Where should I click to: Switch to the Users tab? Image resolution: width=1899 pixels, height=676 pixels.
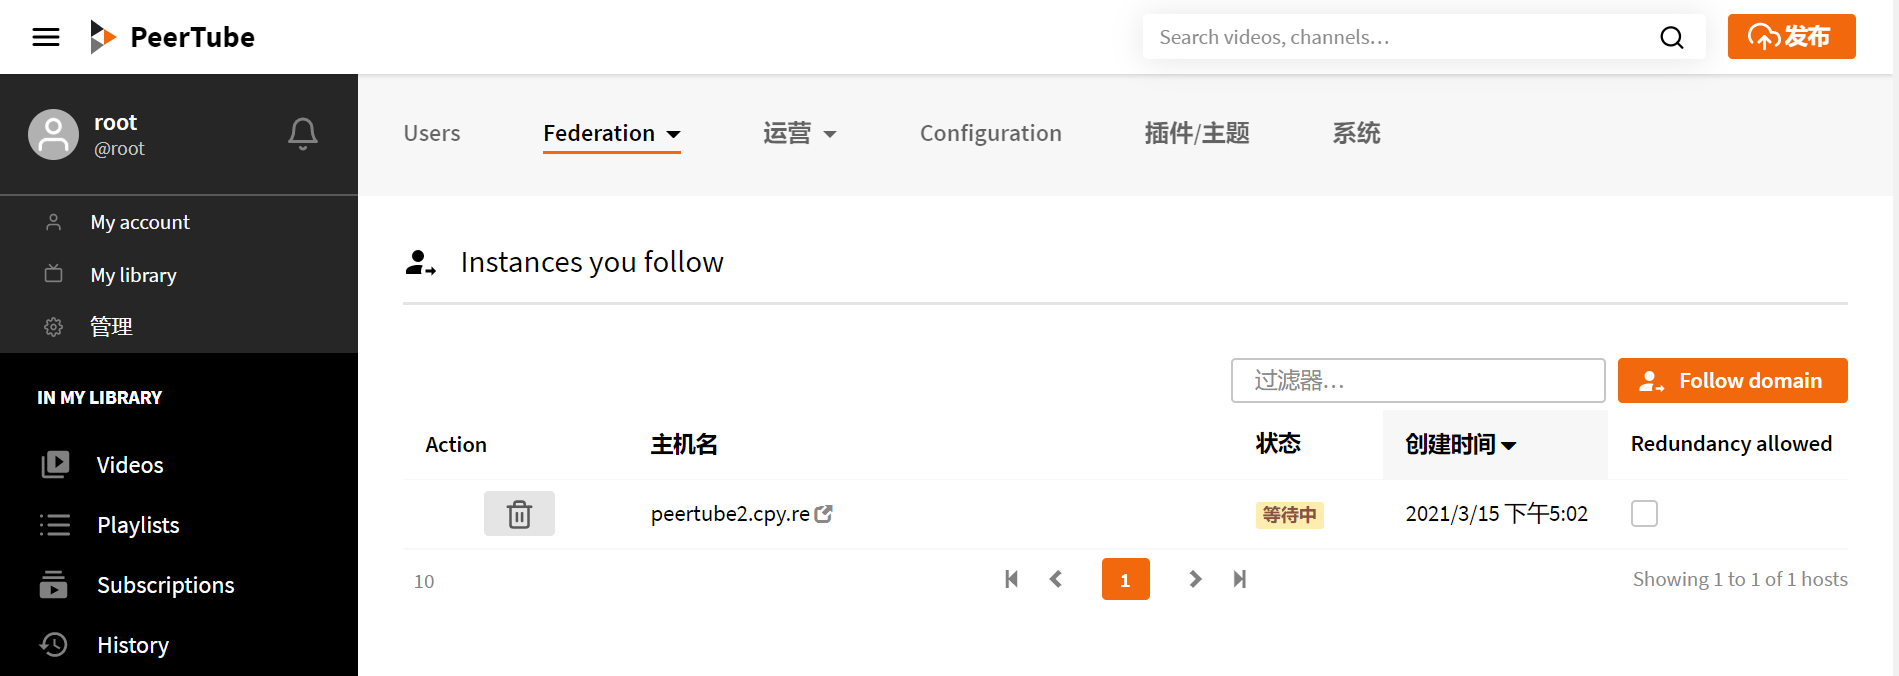[431, 133]
